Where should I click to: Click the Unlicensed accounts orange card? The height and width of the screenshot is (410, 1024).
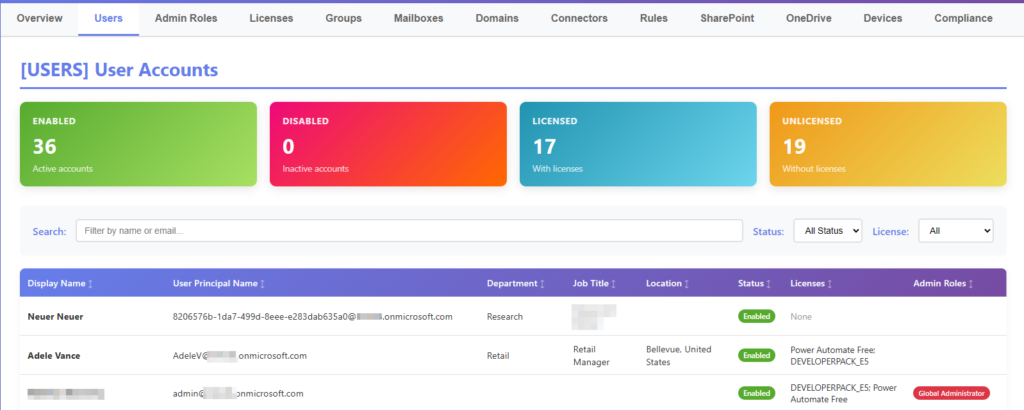click(887, 144)
